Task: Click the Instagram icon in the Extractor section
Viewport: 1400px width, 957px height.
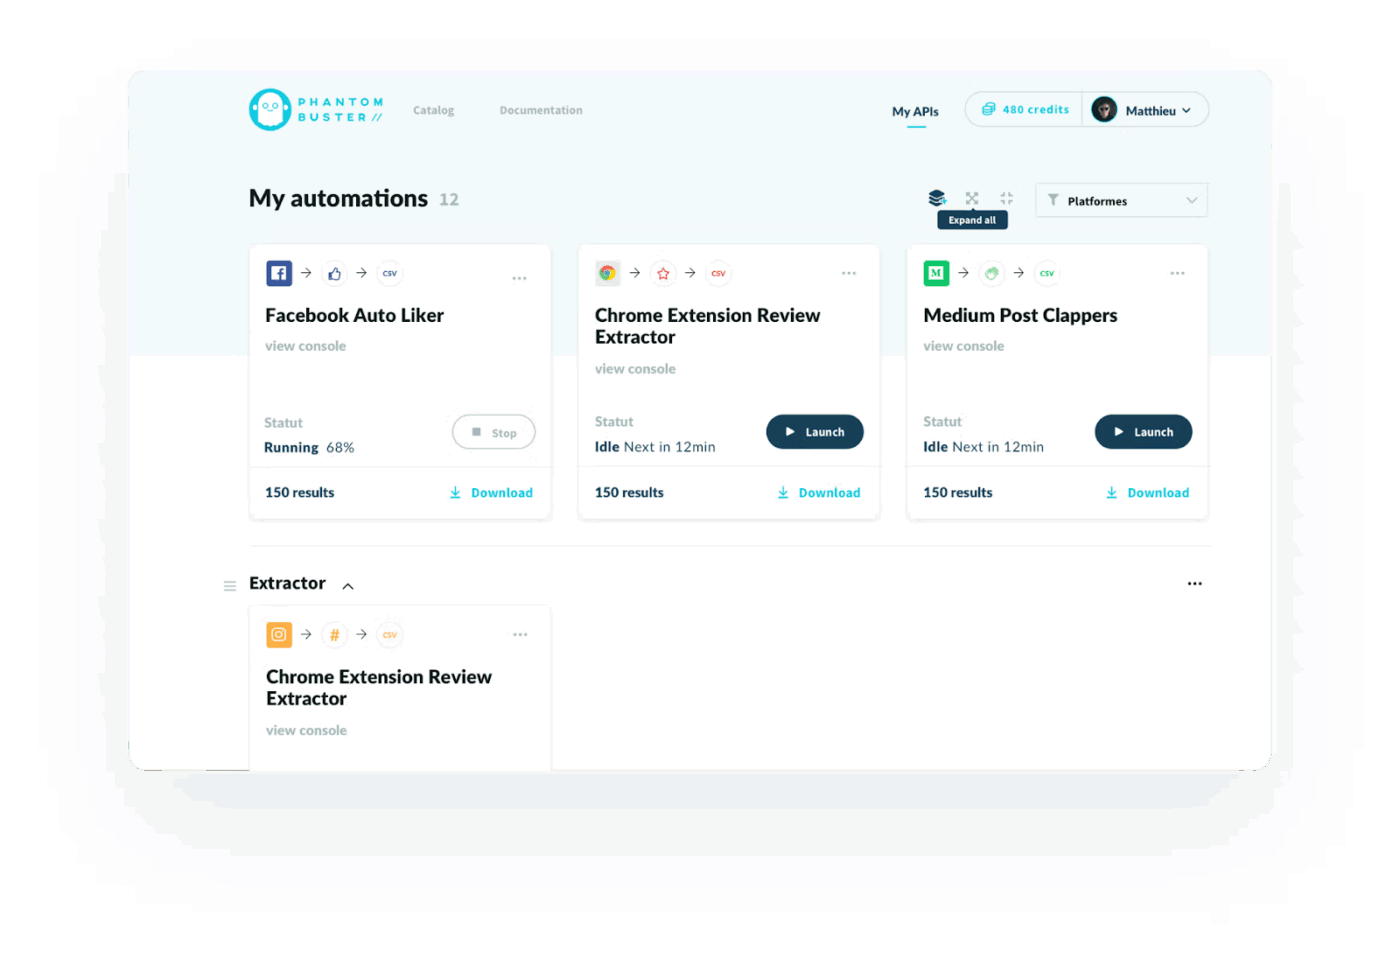Action: [278, 634]
